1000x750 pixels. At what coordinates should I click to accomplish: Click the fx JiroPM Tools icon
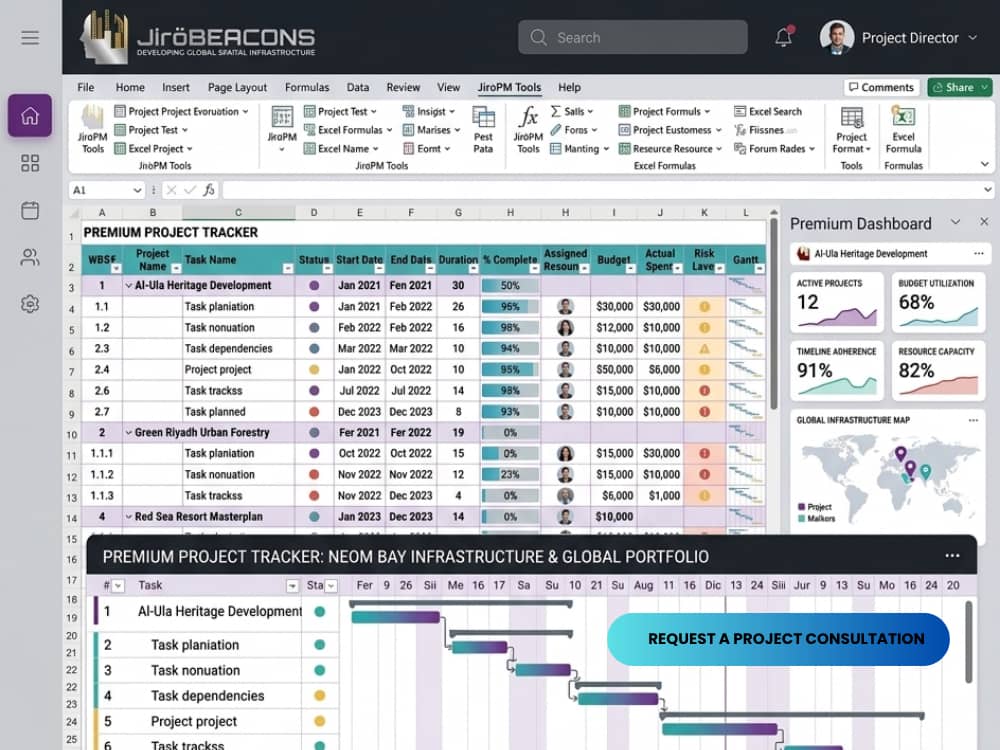[x=528, y=129]
